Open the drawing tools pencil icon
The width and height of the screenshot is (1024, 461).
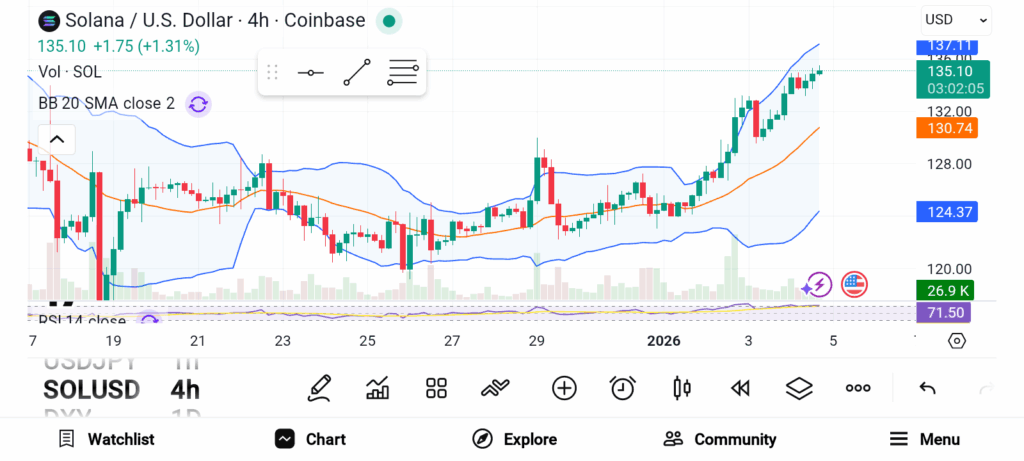click(319, 388)
